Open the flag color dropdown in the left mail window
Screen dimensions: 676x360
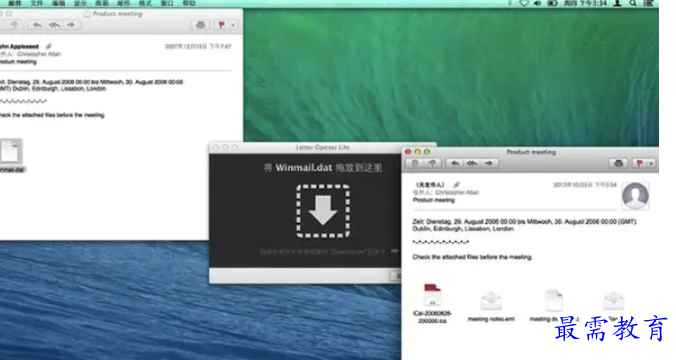coord(233,25)
